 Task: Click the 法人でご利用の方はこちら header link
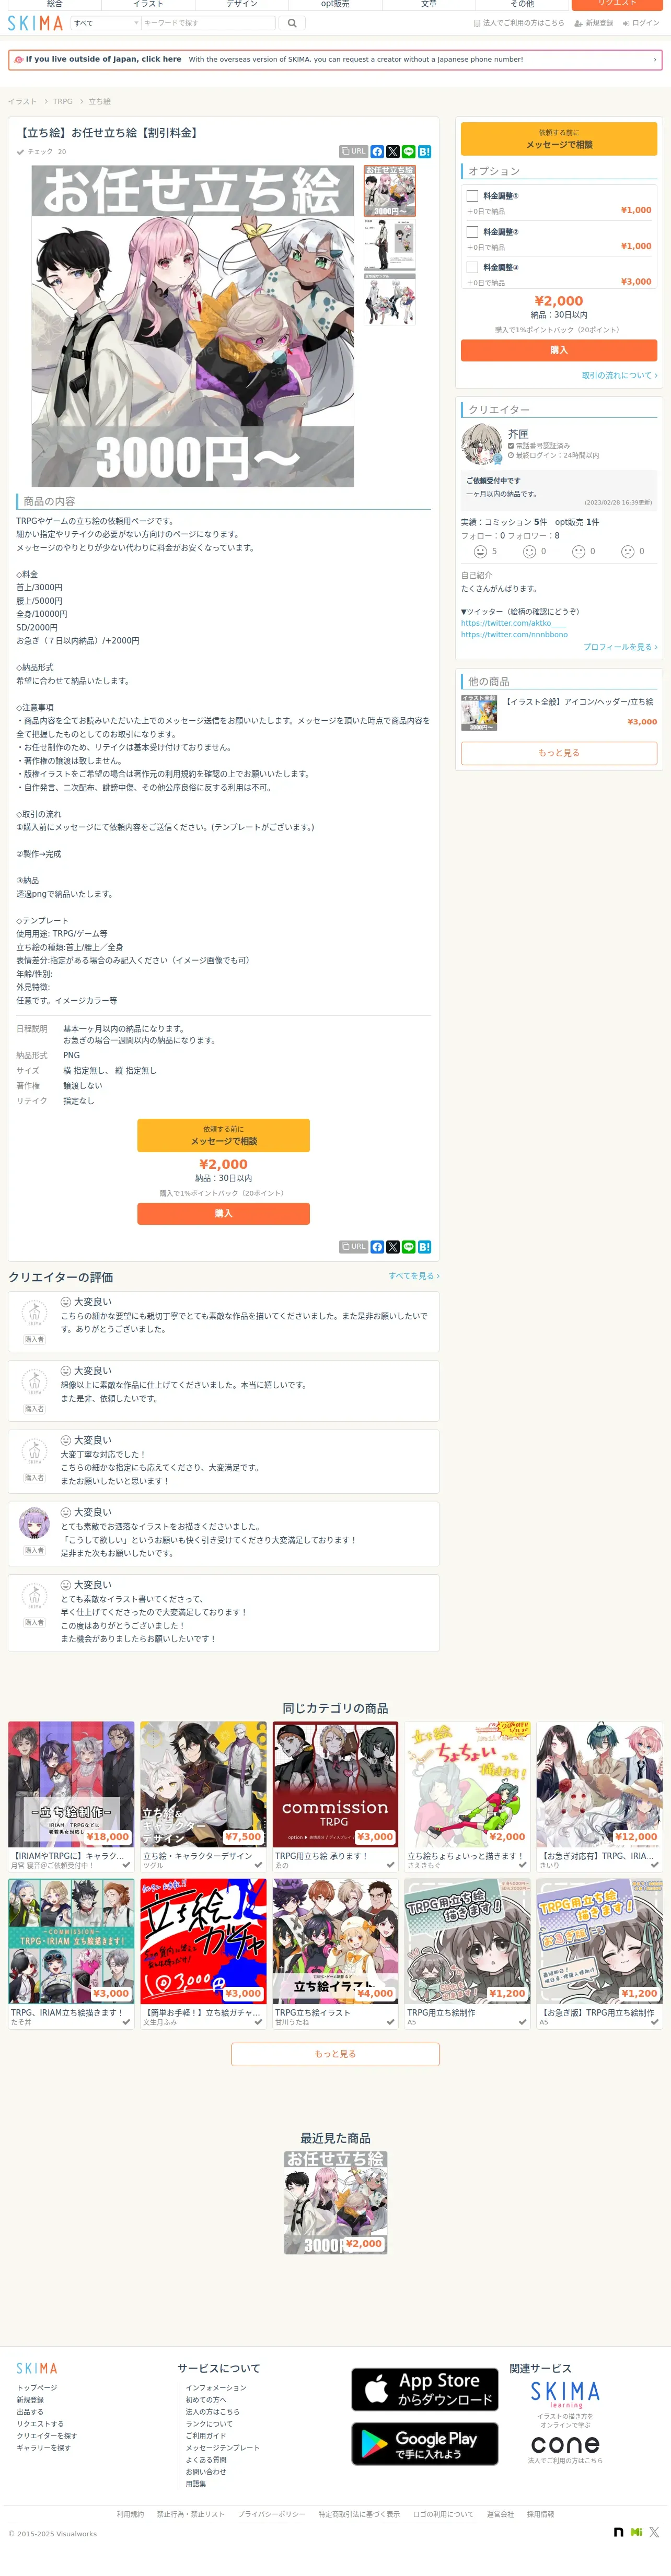pos(518,23)
